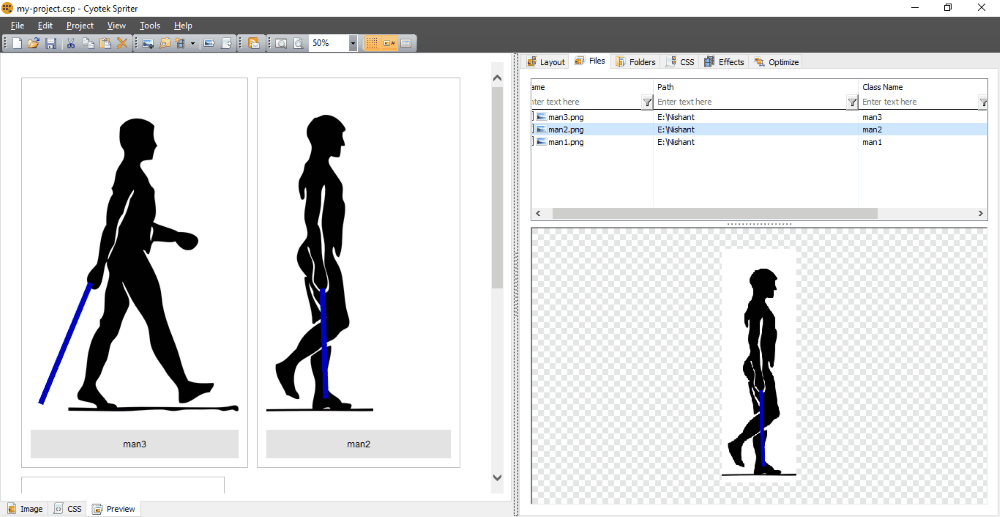Switch to the Effects tab
Image resolution: width=1000 pixels, height=517 pixels.
pos(724,62)
